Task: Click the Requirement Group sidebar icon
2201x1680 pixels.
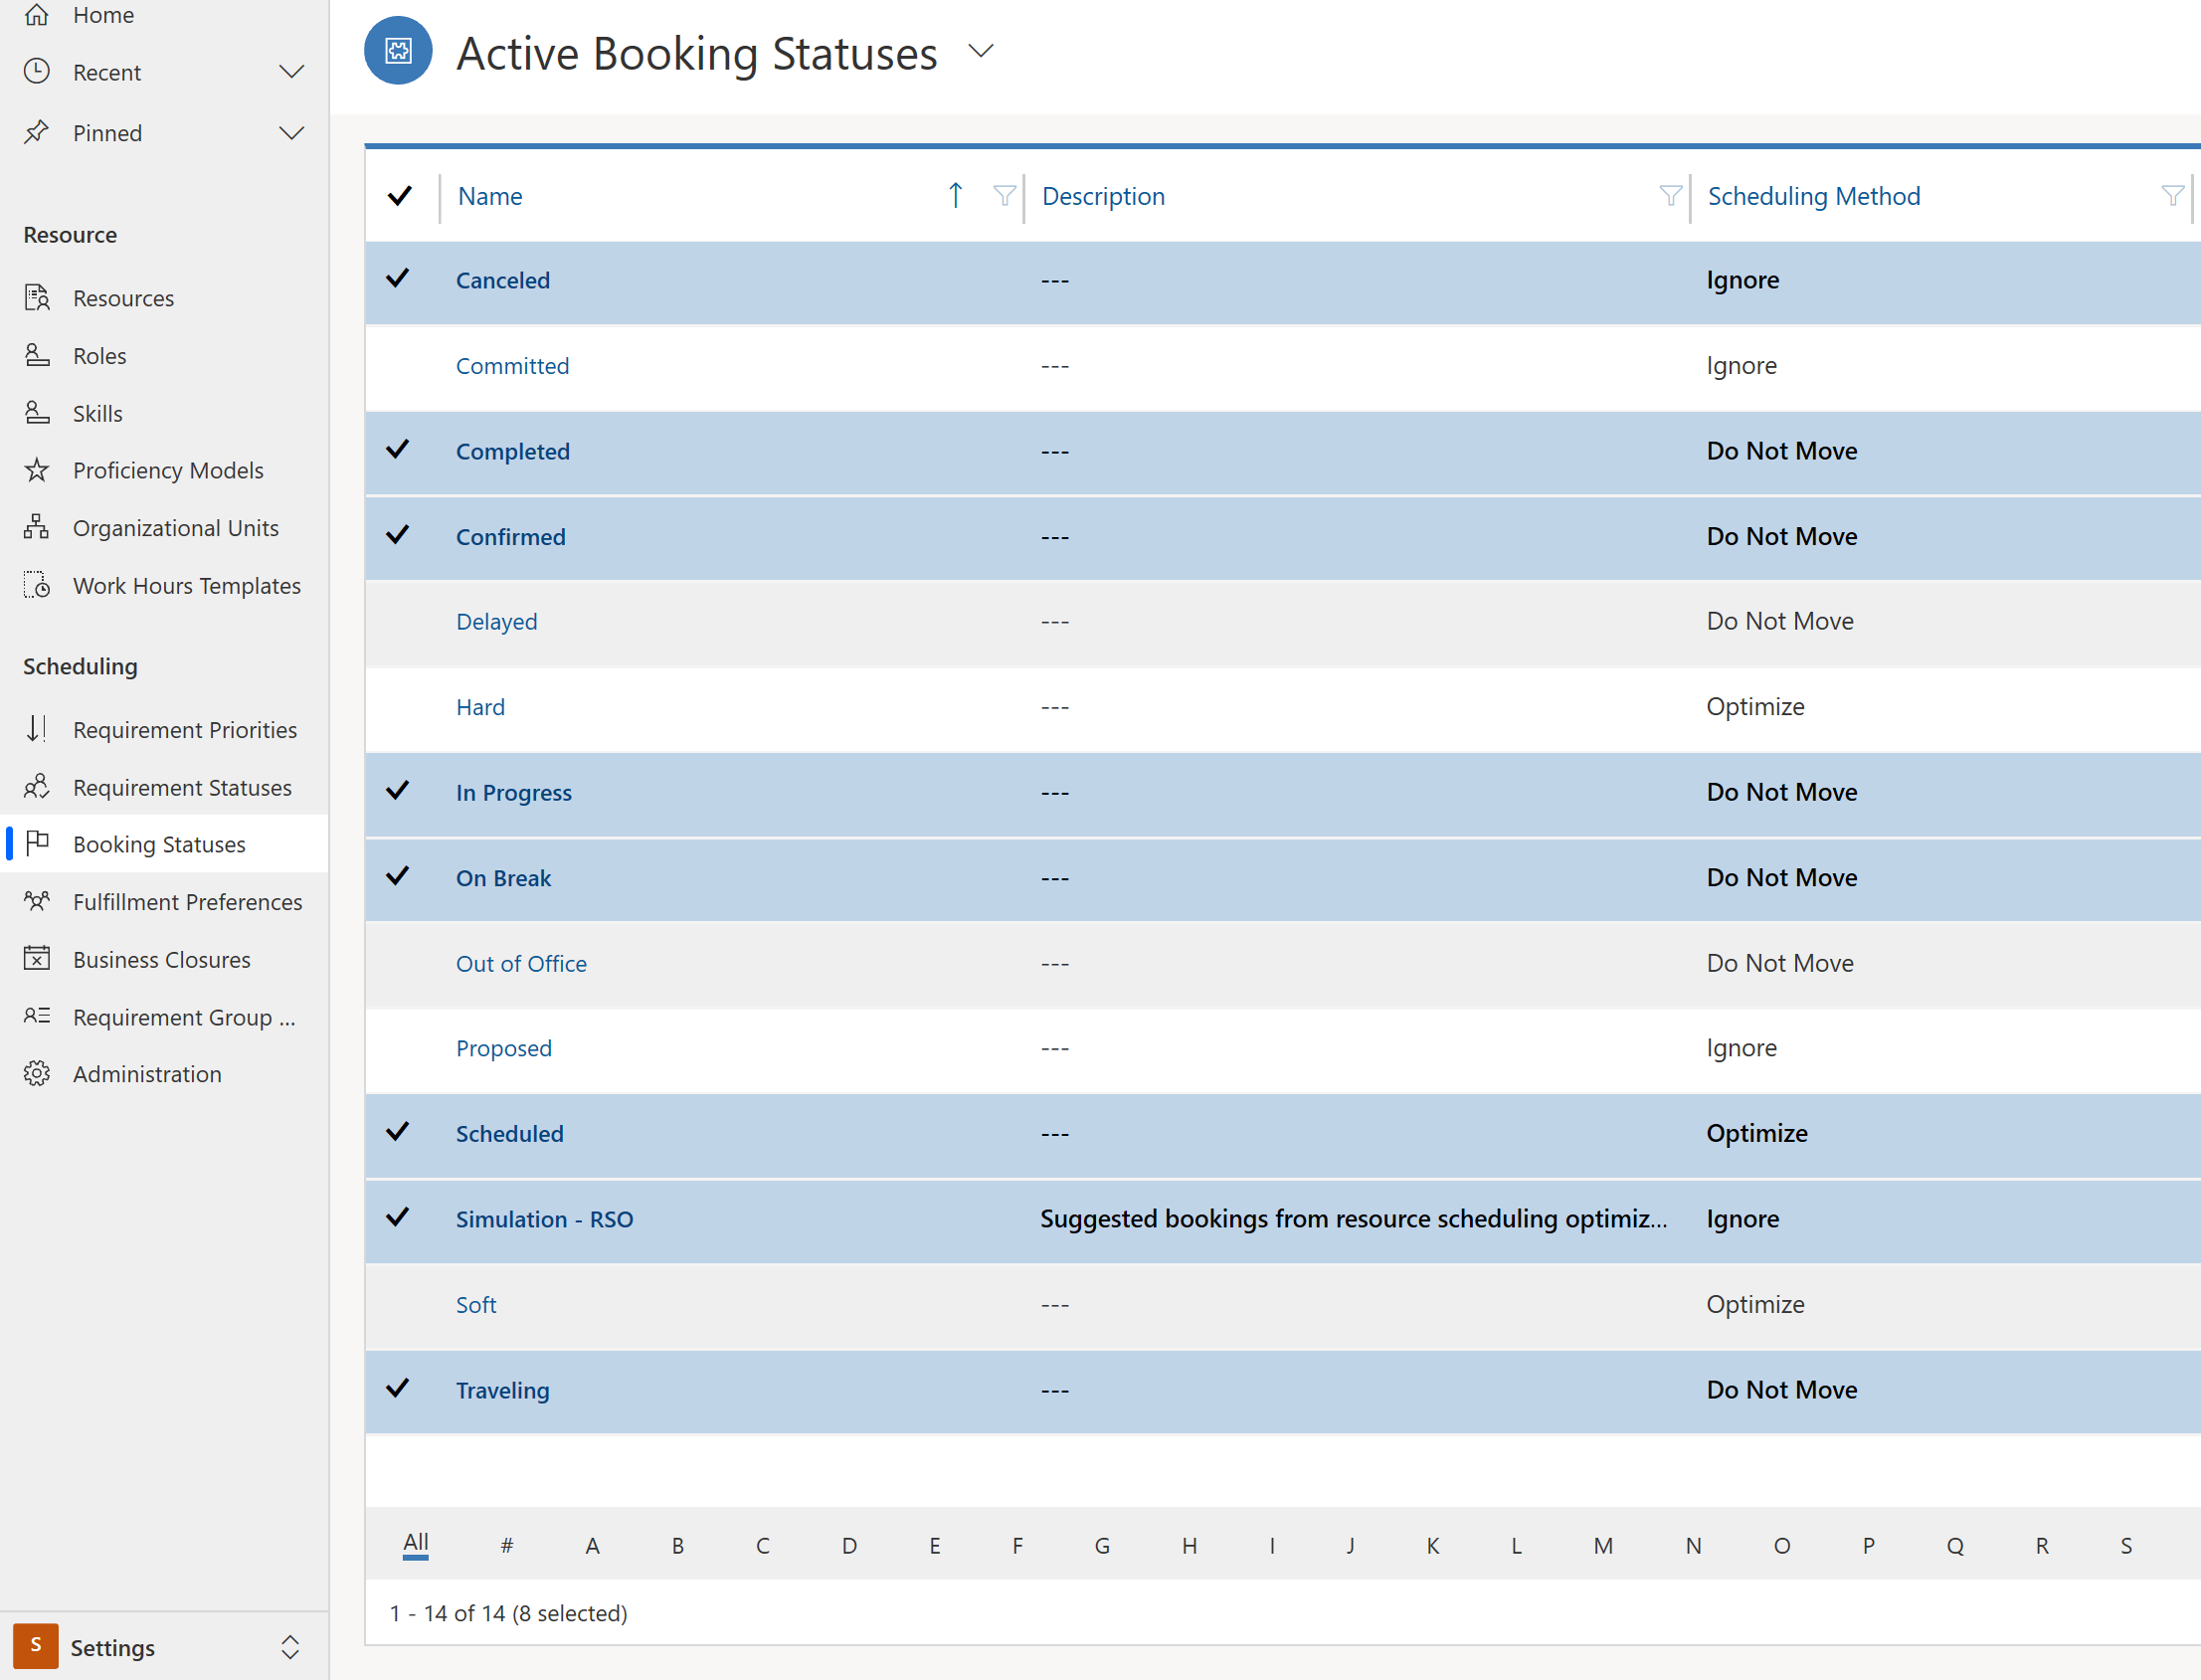Action: (39, 1015)
